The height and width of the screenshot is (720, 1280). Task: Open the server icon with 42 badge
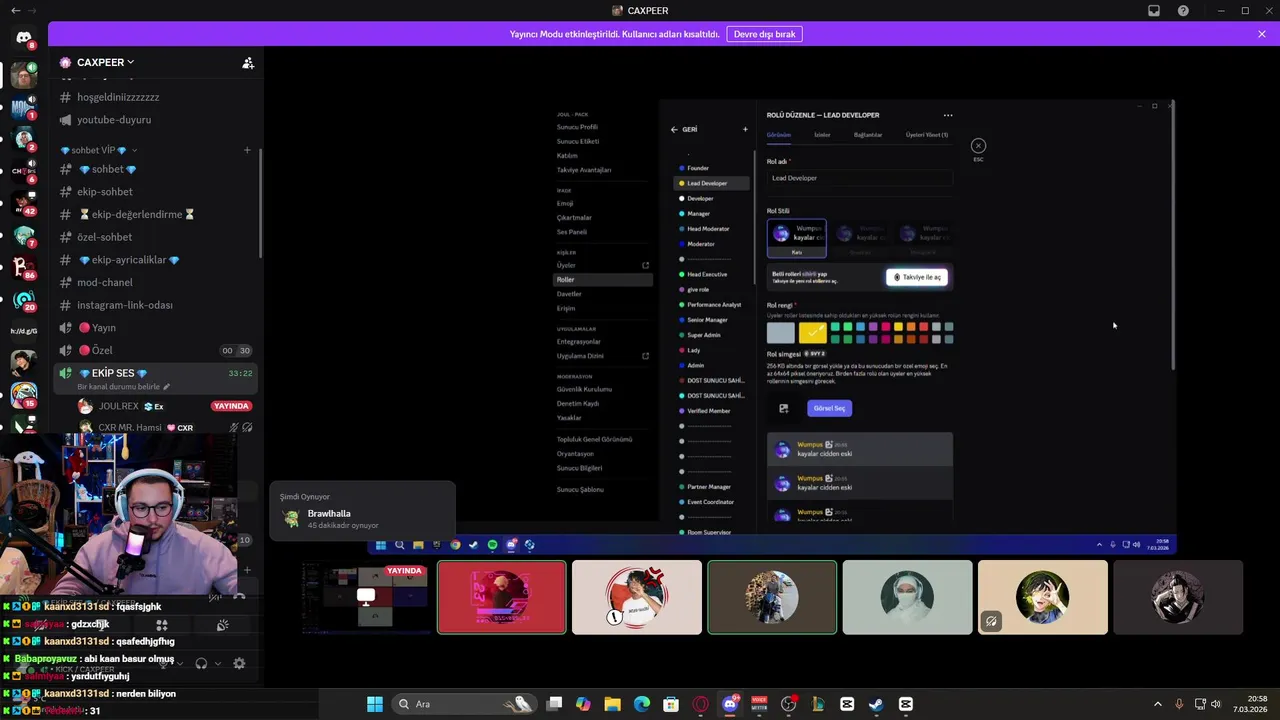point(24,203)
